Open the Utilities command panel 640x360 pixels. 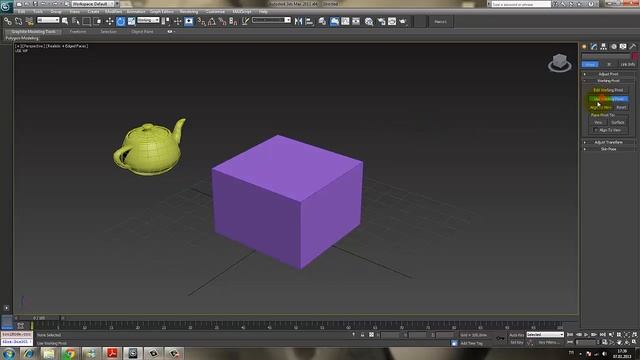click(x=633, y=47)
